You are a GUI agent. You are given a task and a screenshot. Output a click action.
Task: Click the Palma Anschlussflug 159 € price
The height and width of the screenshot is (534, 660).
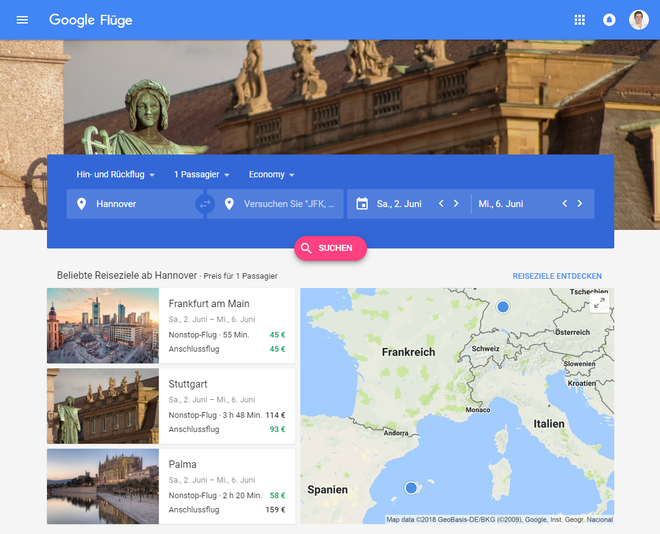275,510
